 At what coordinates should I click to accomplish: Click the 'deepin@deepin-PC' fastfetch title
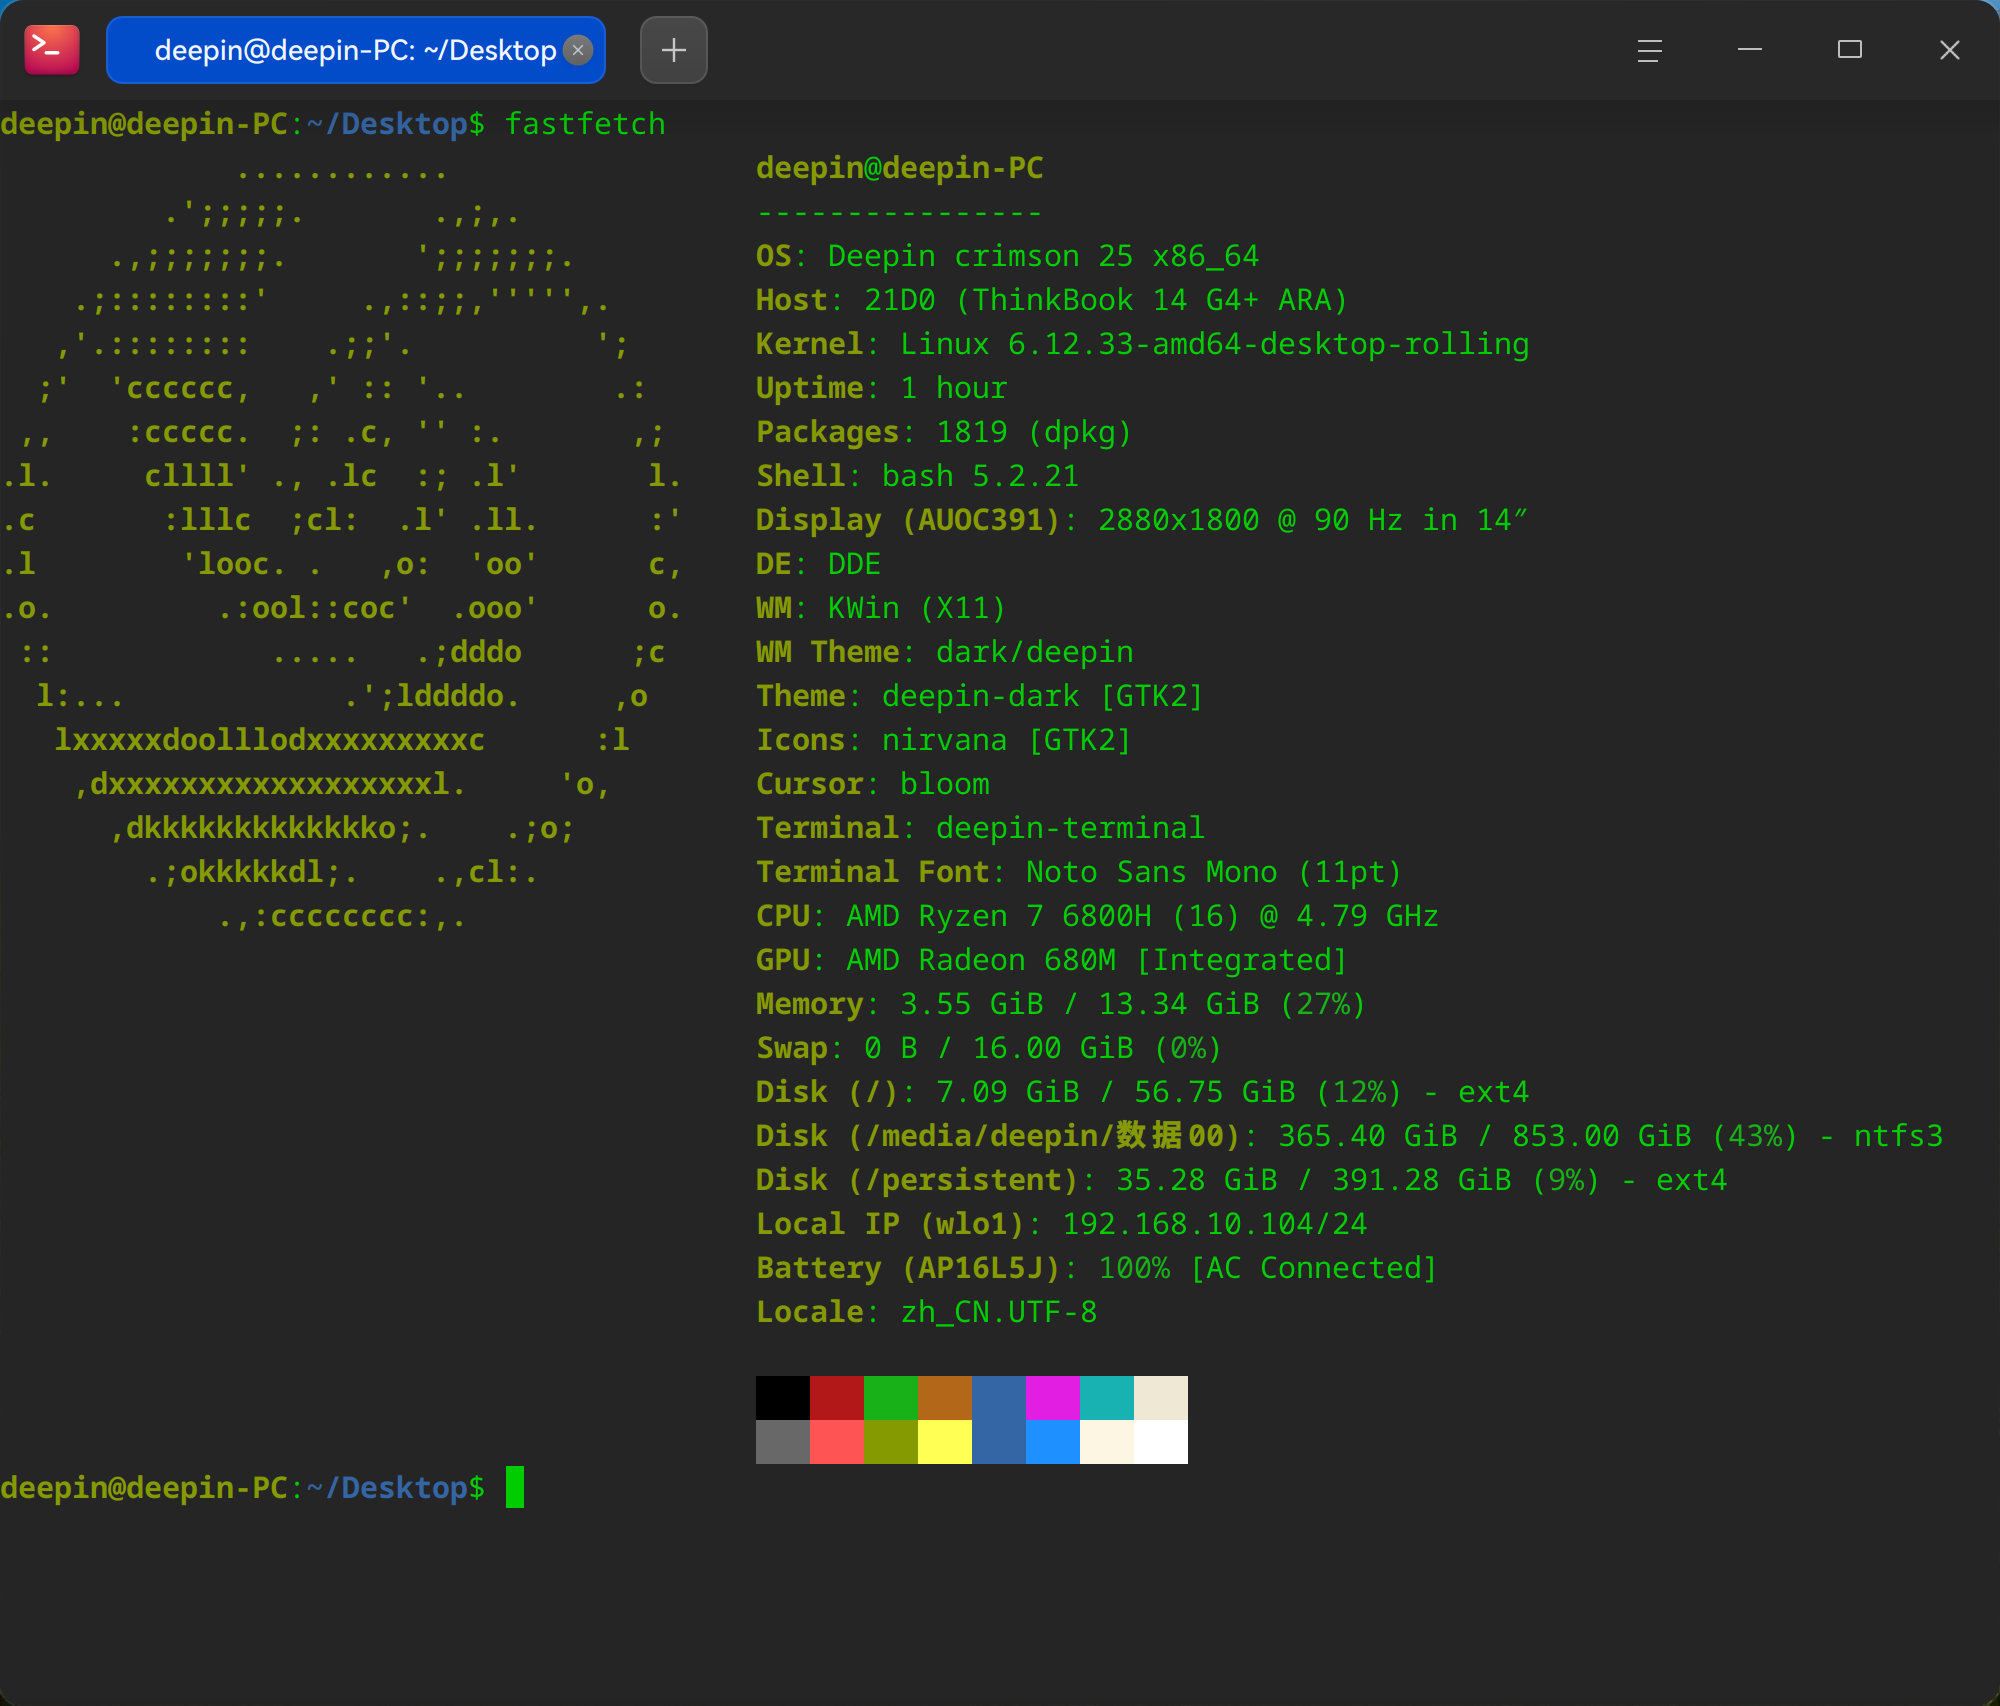(900, 168)
